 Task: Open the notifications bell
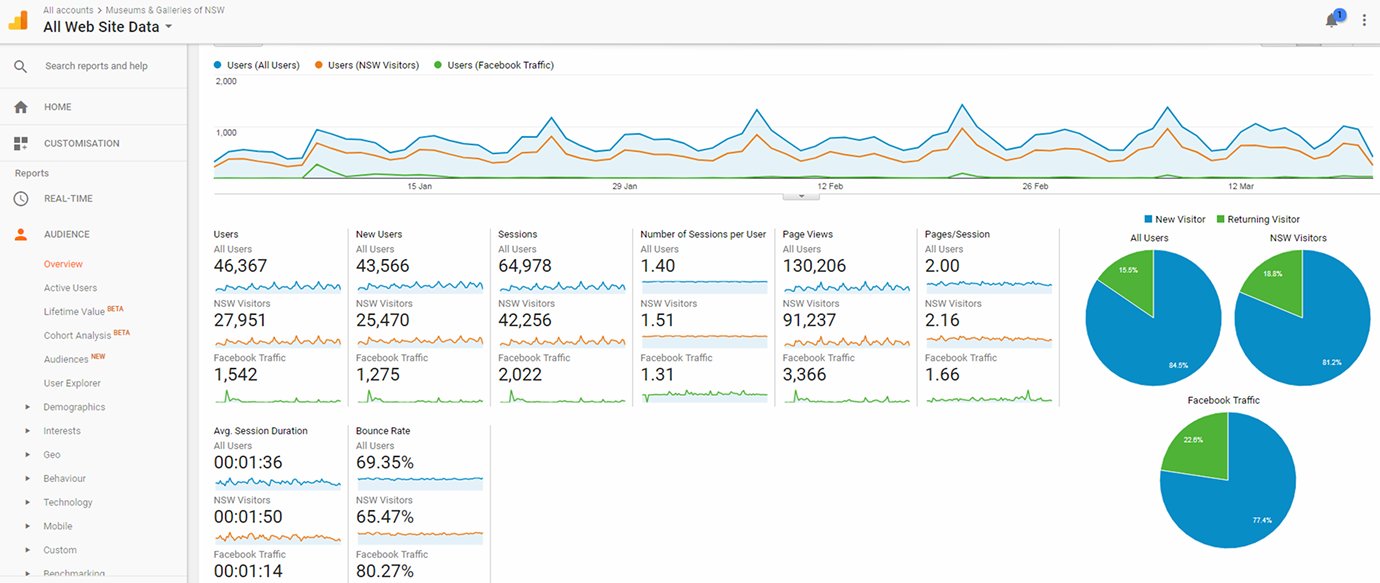point(1331,21)
